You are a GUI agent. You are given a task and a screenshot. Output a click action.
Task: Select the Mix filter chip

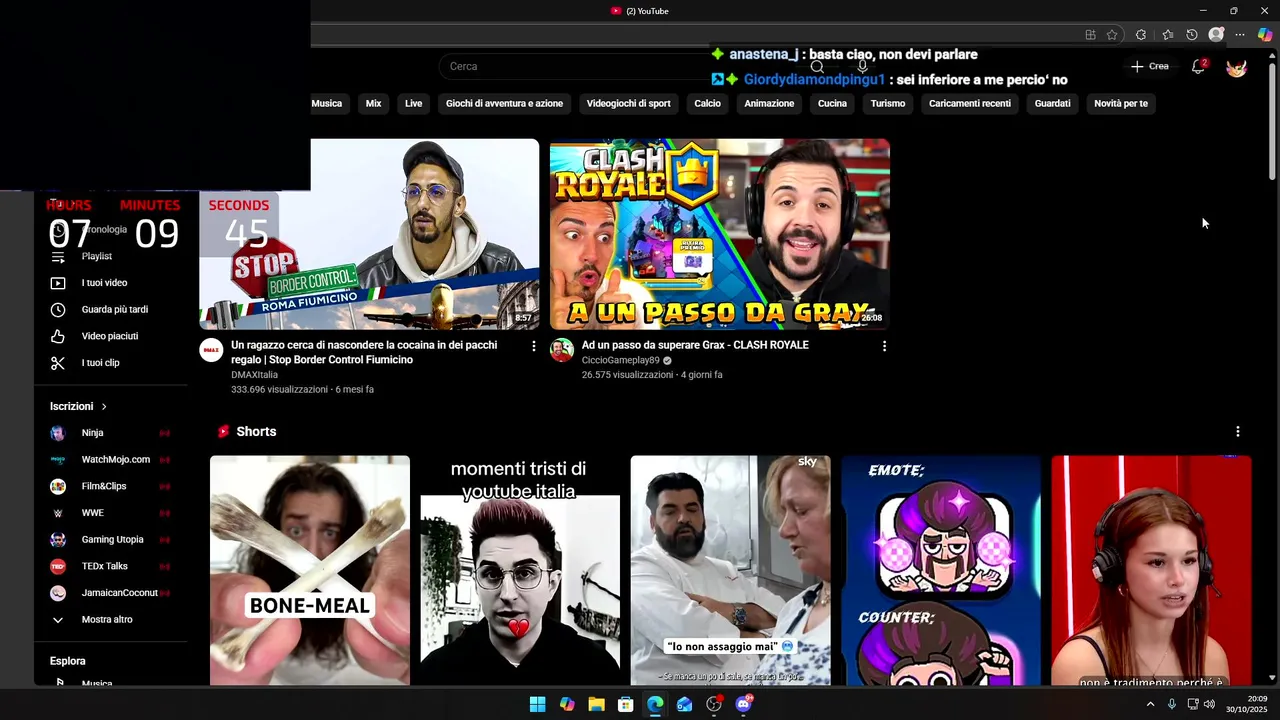[x=373, y=104]
